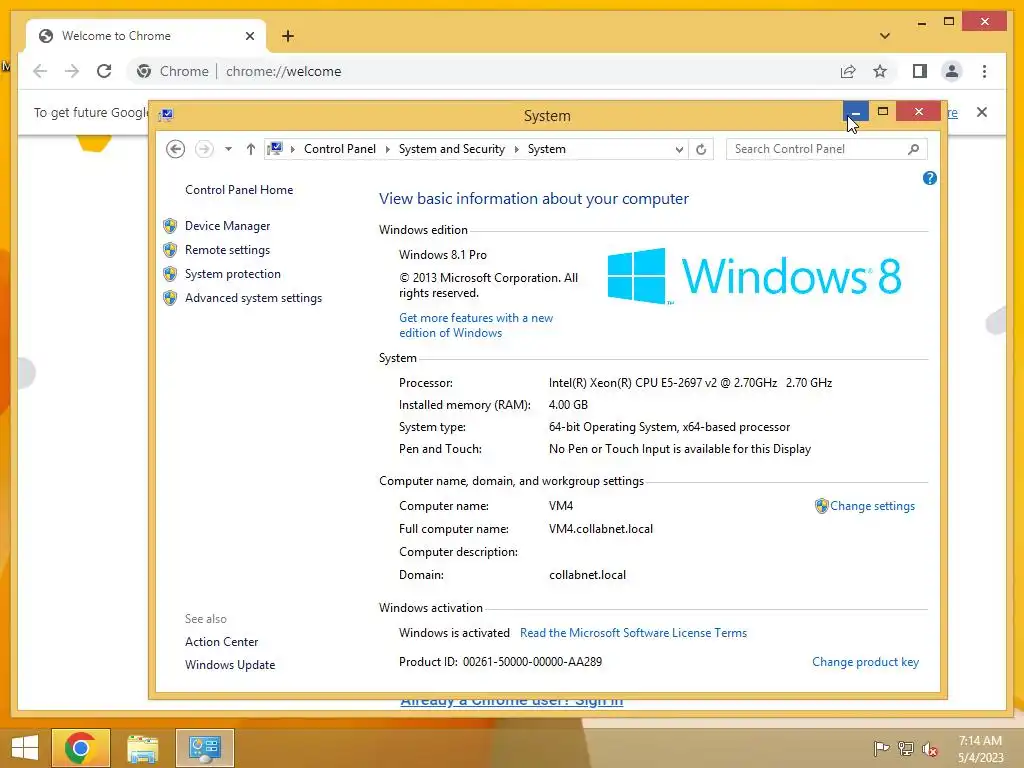Click the Windows 8.1 Pro text

(x=443, y=255)
